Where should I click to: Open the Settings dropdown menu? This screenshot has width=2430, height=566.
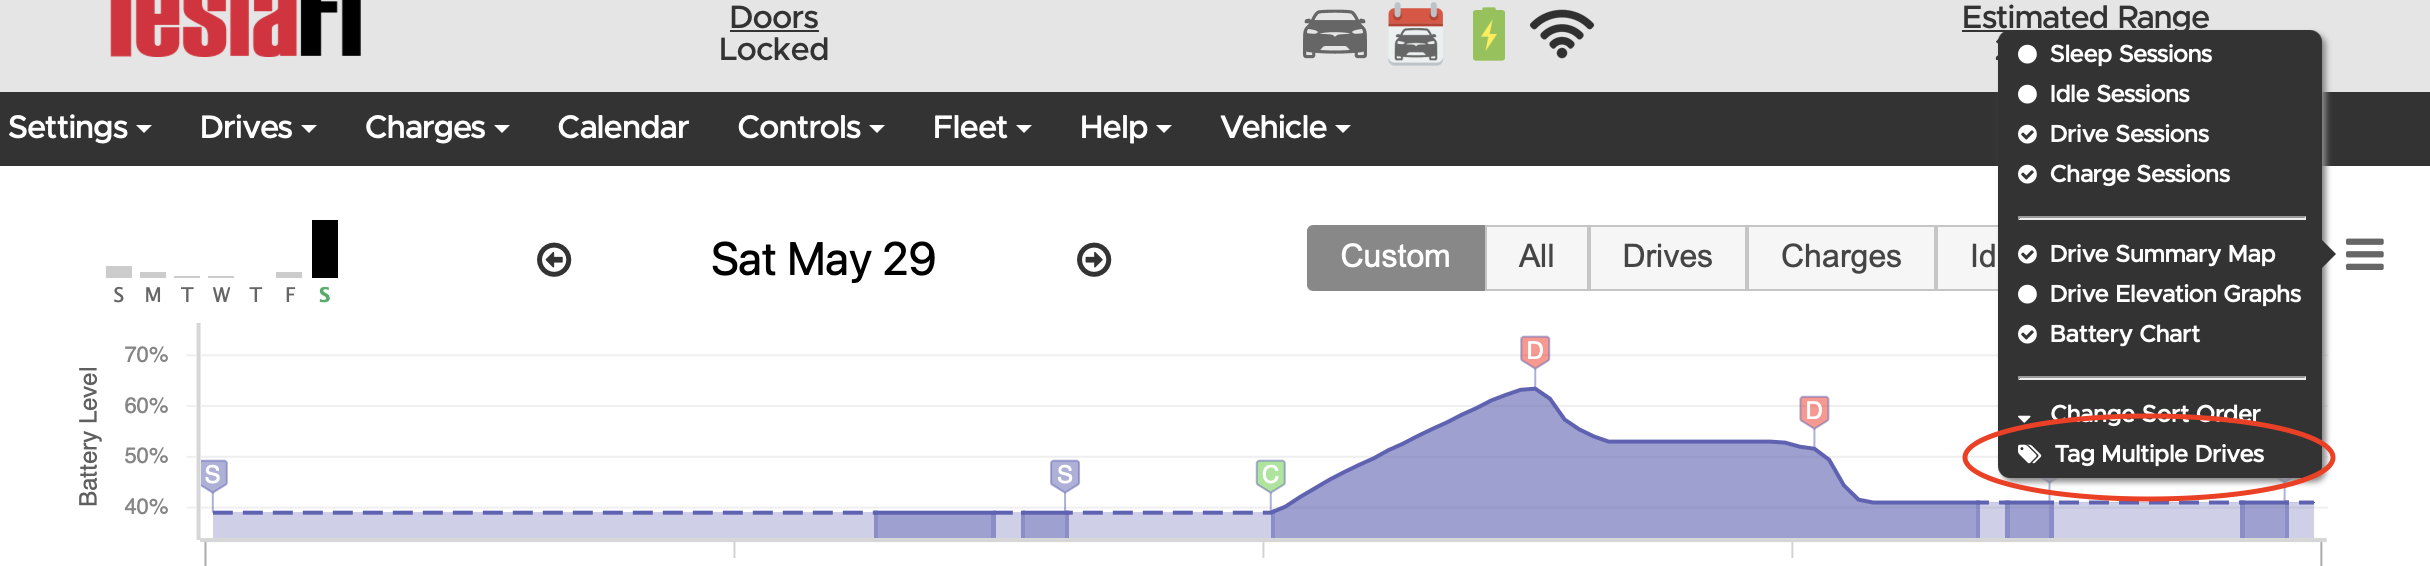pos(80,128)
